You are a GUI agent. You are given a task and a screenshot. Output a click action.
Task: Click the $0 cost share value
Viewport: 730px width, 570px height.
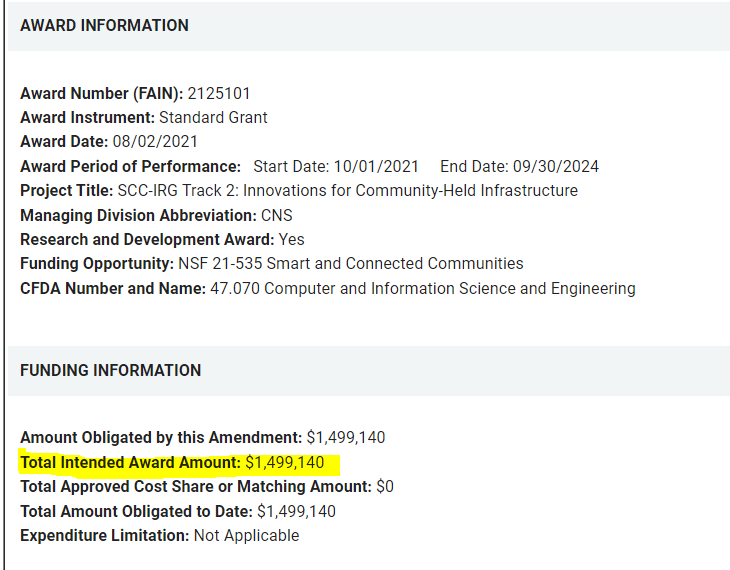coord(385,487)
